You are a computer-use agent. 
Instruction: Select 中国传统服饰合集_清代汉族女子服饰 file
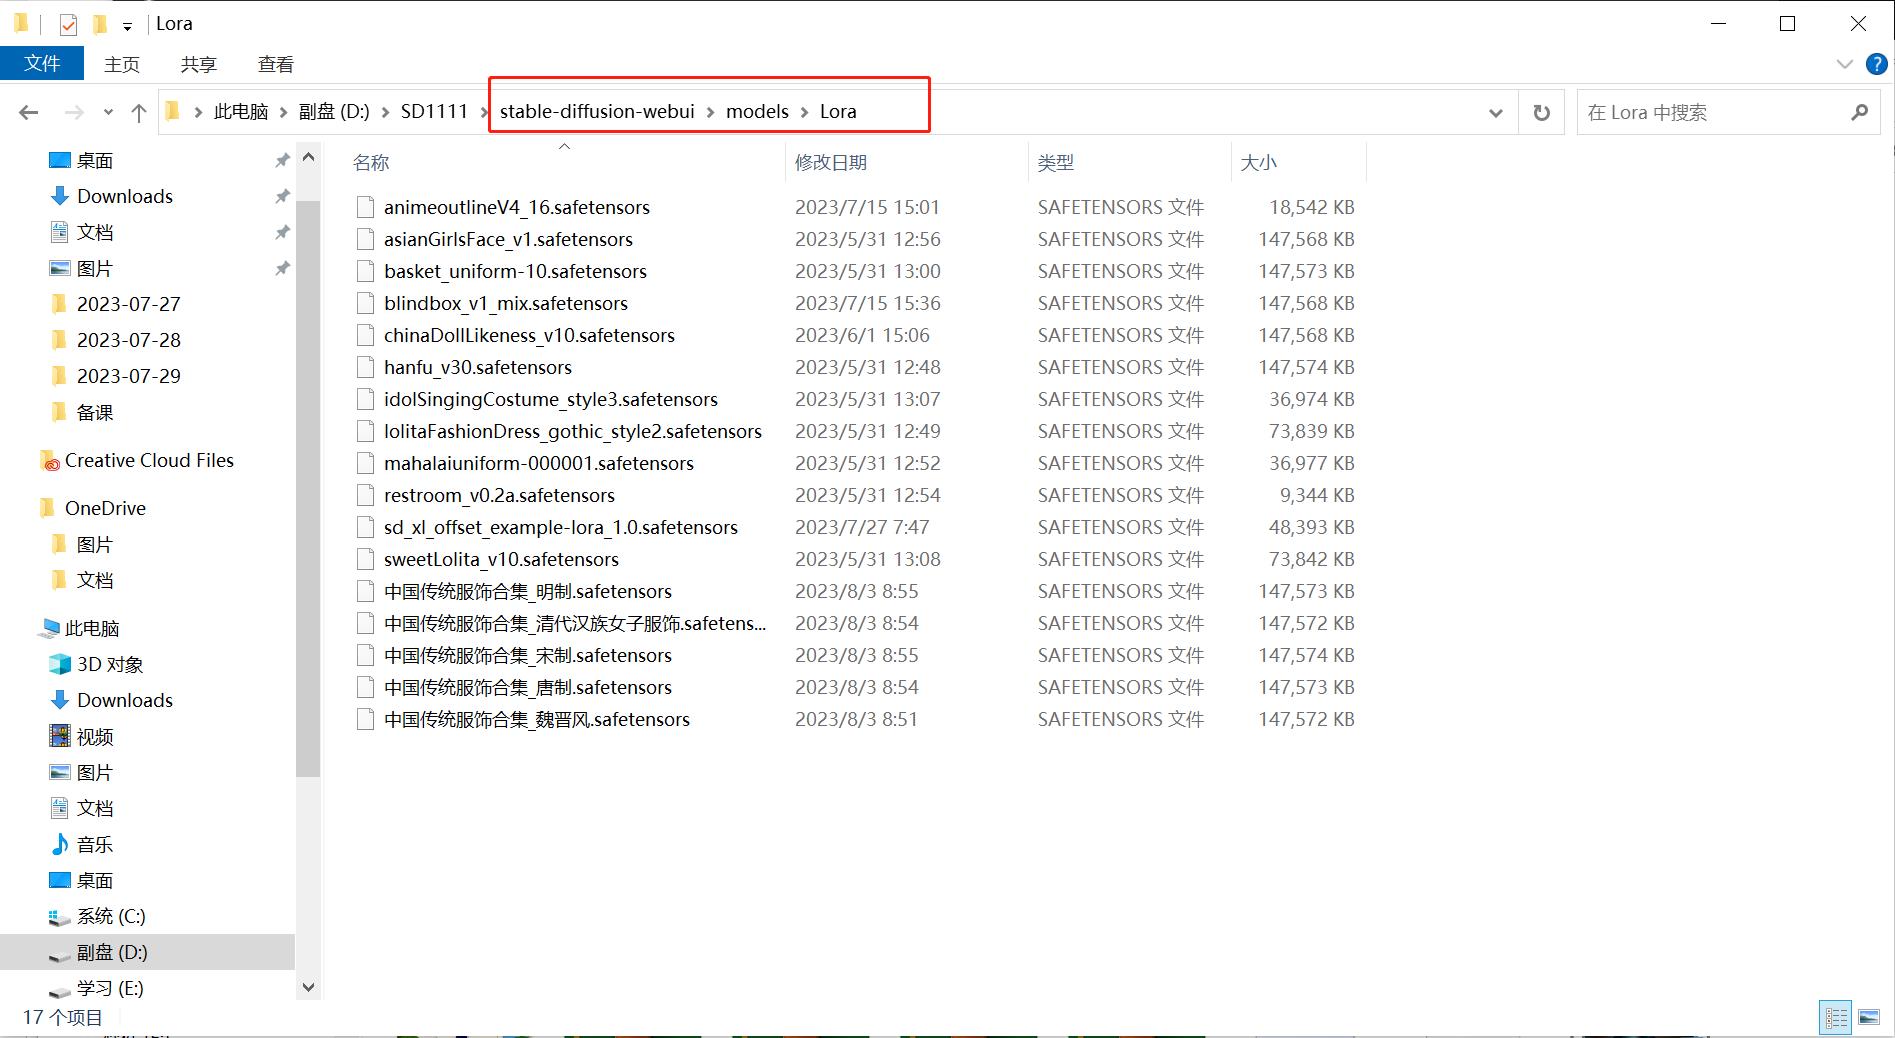pyautogui.click(x=575, y=623)
